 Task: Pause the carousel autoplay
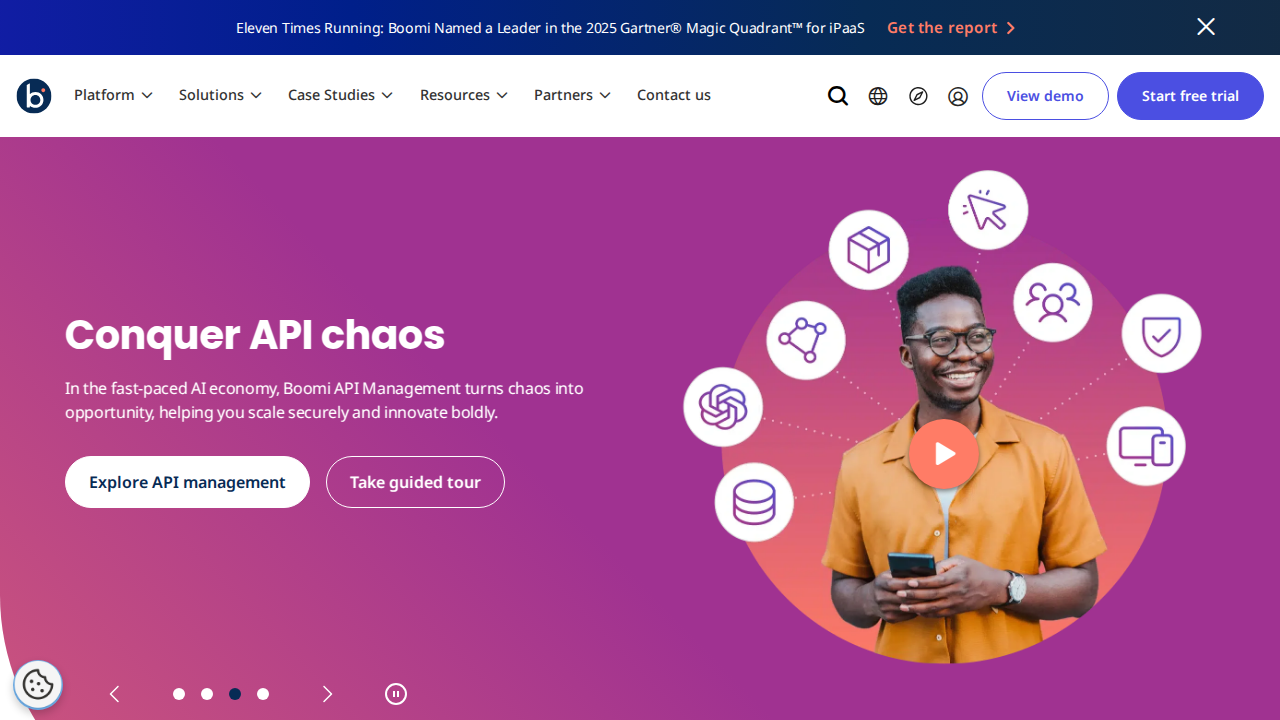pos(396,694)
